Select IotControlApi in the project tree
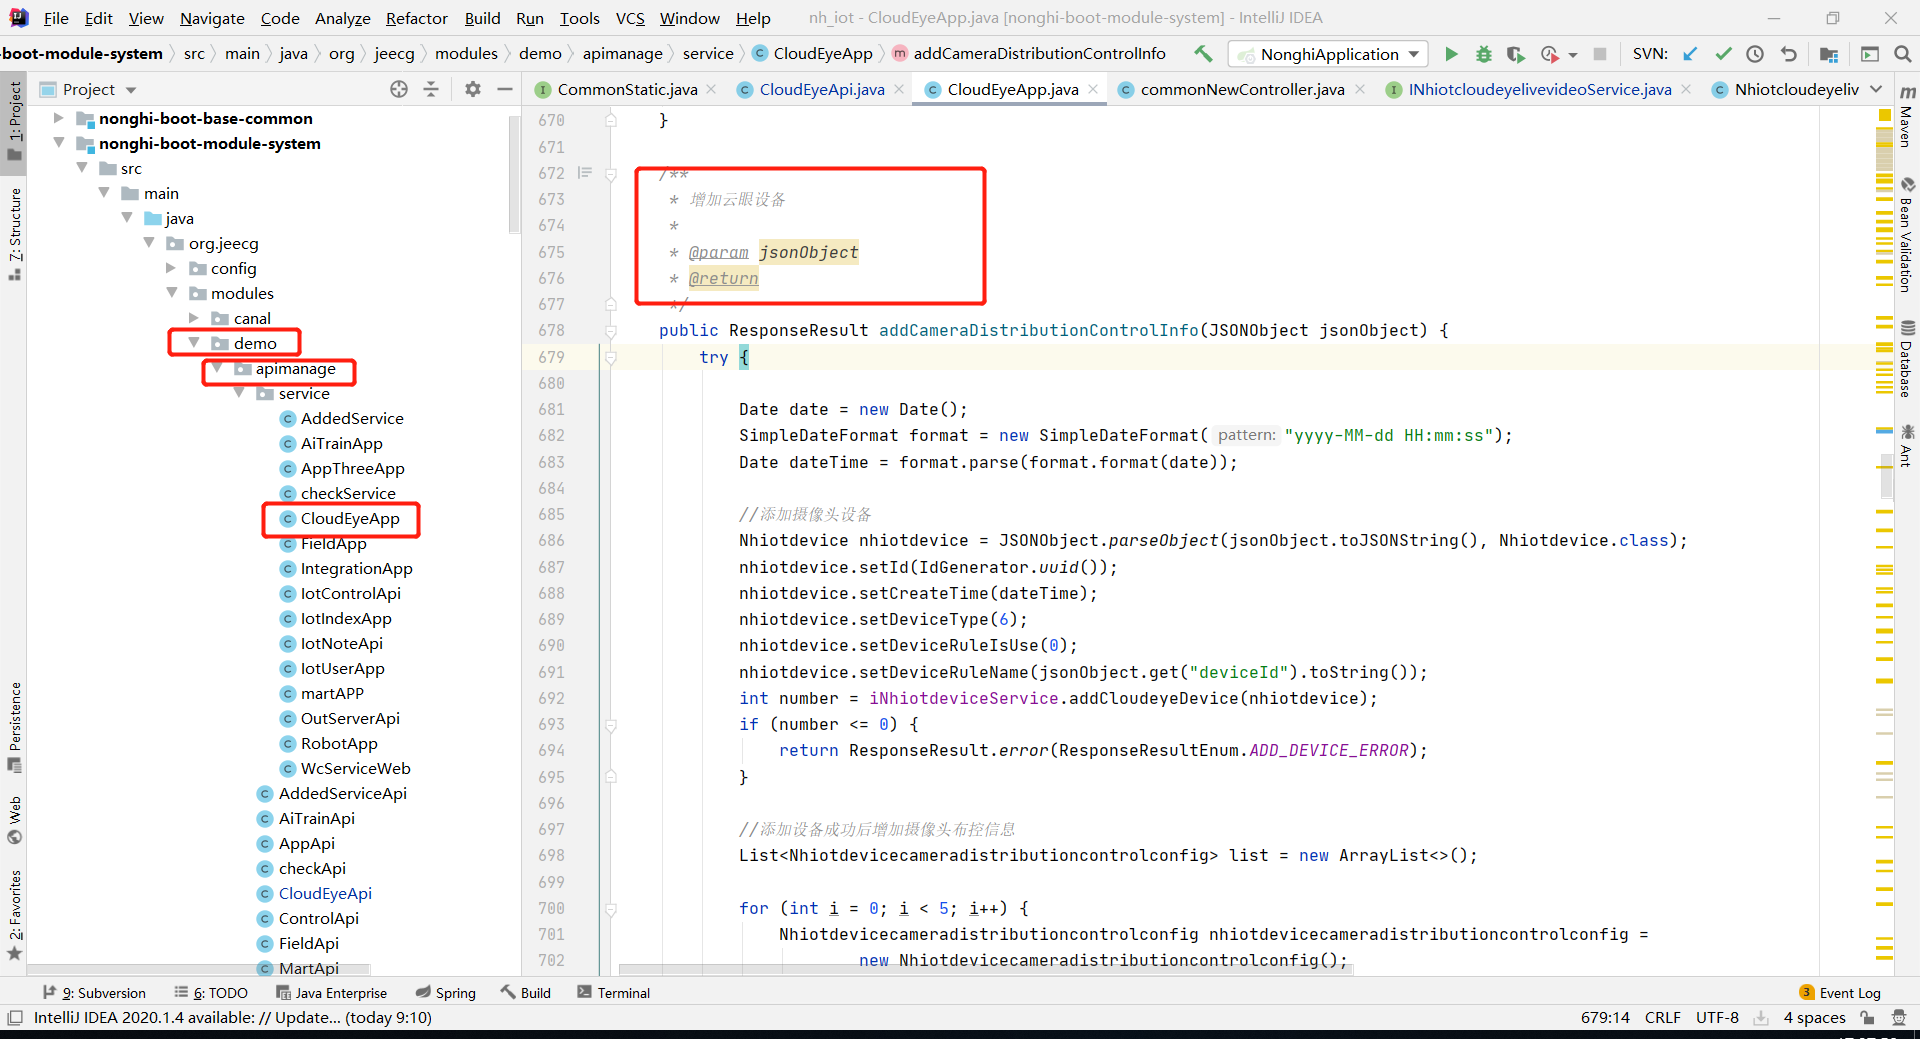This screenshot has width=1920, height=1039. tap(350, 593)
